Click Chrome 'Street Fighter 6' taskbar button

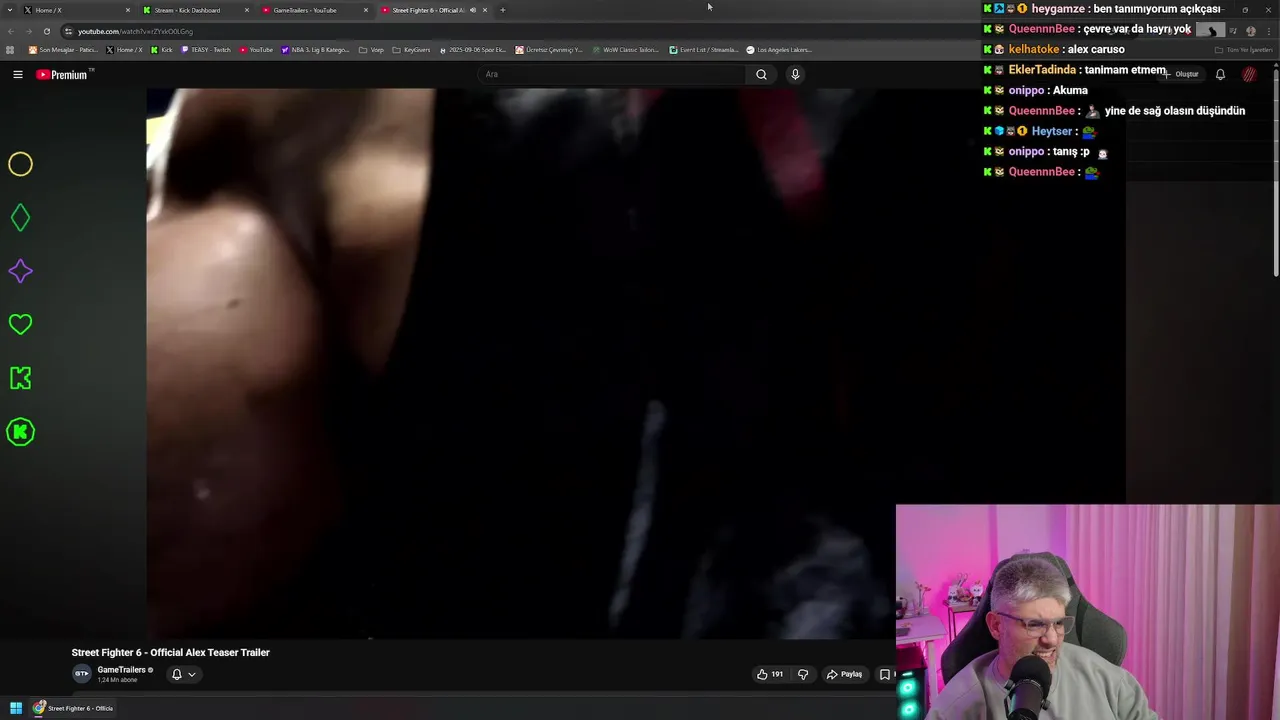pyautogui.click(x=73, y=708)
